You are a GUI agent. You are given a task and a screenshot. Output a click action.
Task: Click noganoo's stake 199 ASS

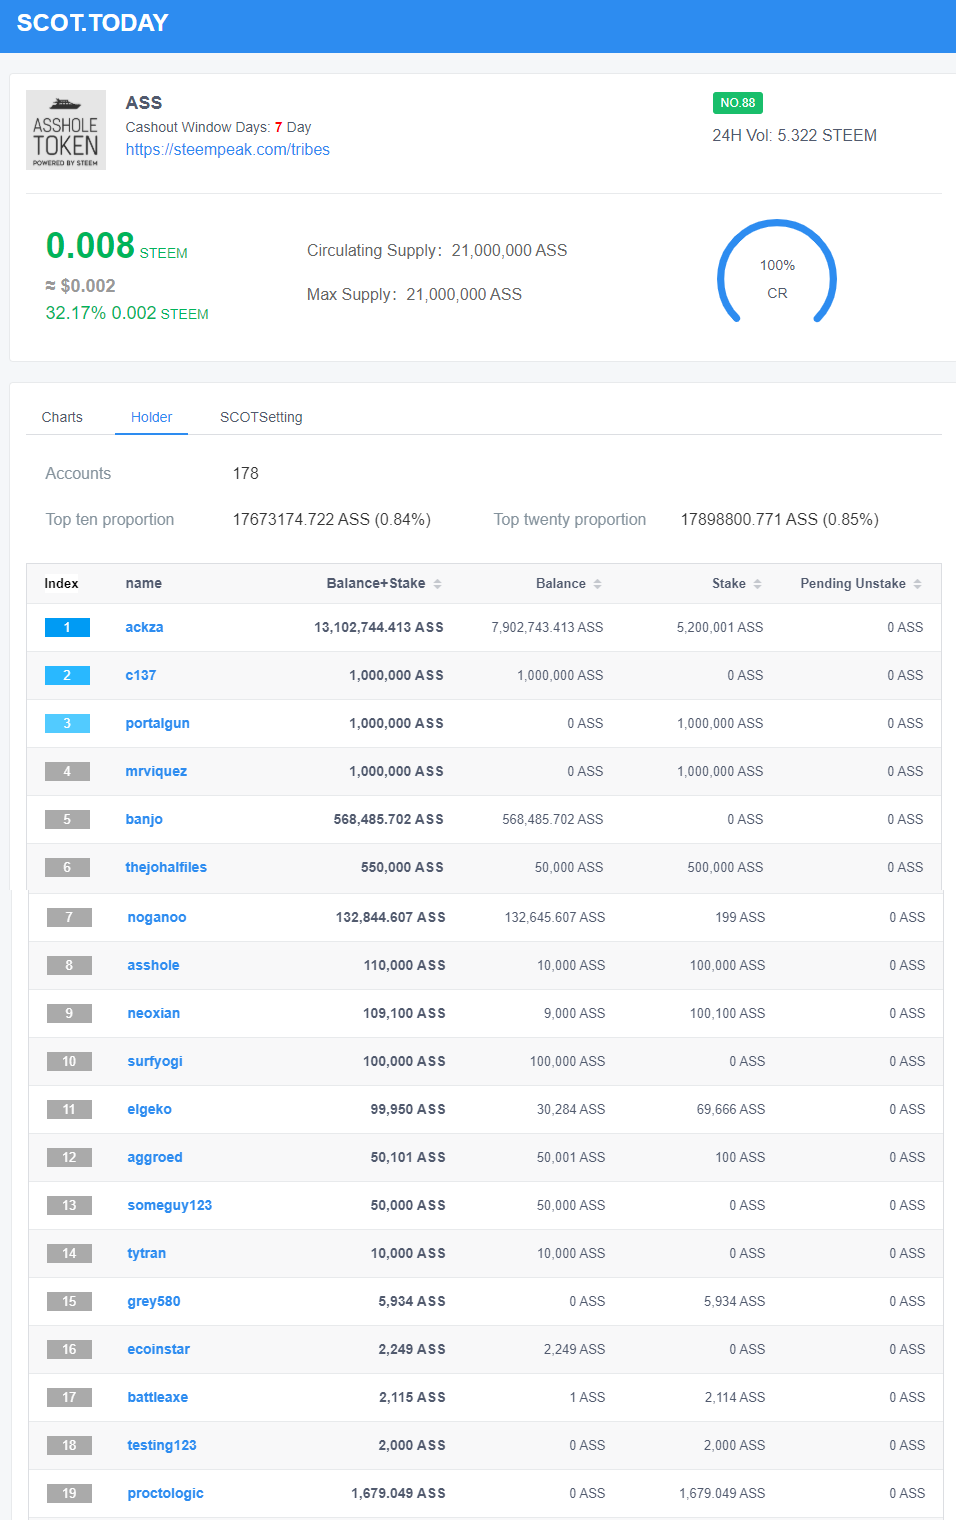[x=740, y=917]
